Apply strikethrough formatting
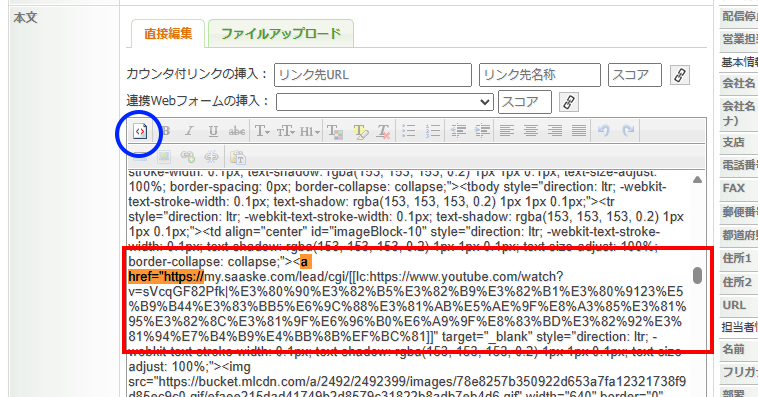The image size is (758, 397). click(236, 131)
